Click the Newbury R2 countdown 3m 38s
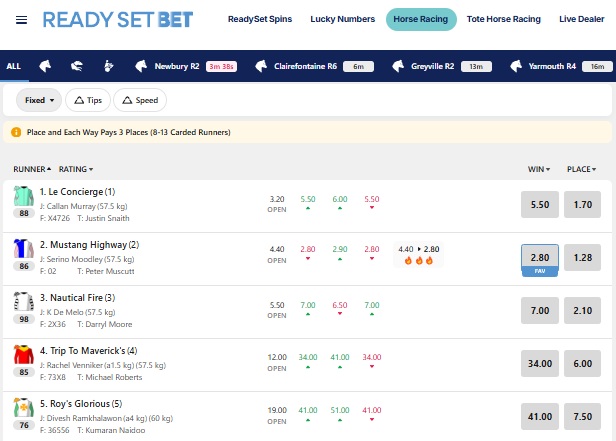 (222, 66)
